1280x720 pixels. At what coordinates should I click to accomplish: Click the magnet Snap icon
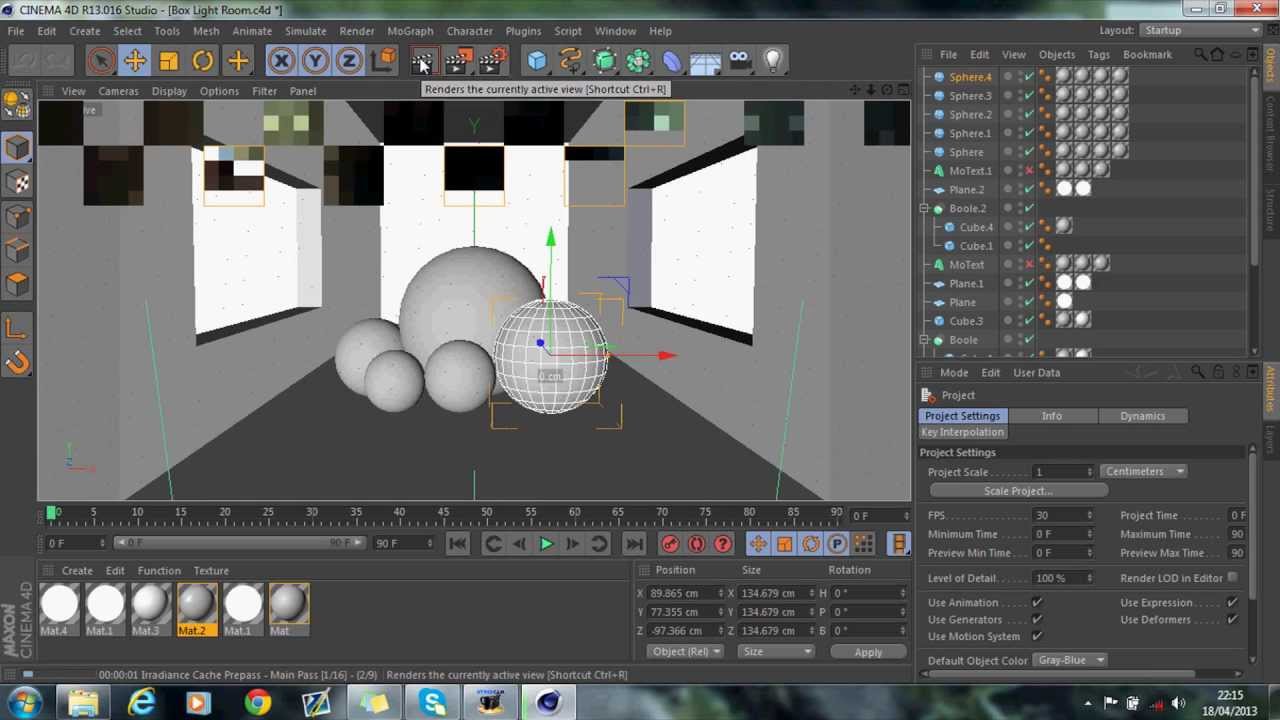(17, 362)
